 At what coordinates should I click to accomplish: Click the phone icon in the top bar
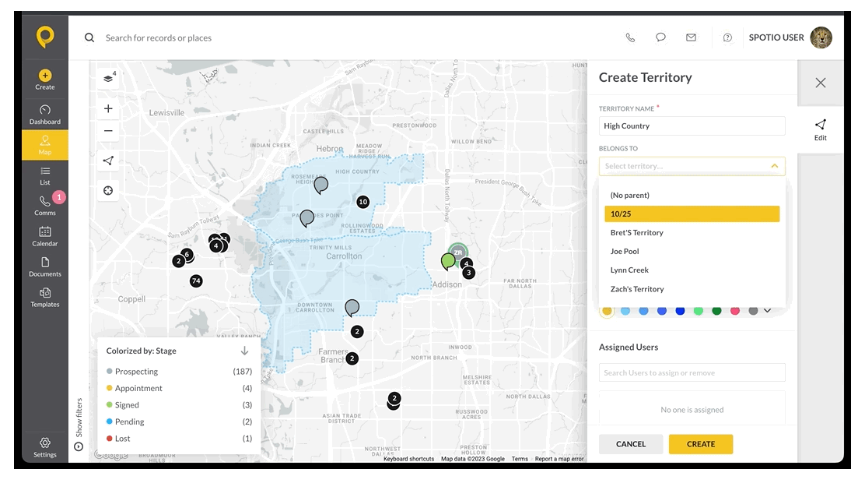coord(630,38)
